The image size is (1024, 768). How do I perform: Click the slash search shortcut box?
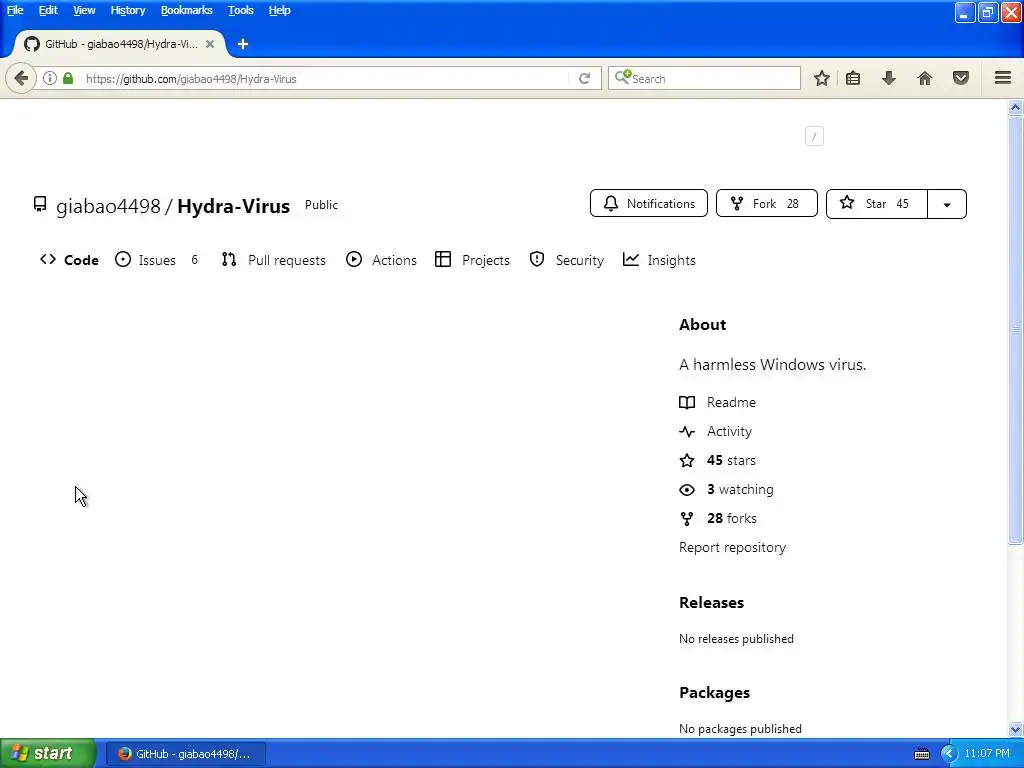[x=814, y=136]
